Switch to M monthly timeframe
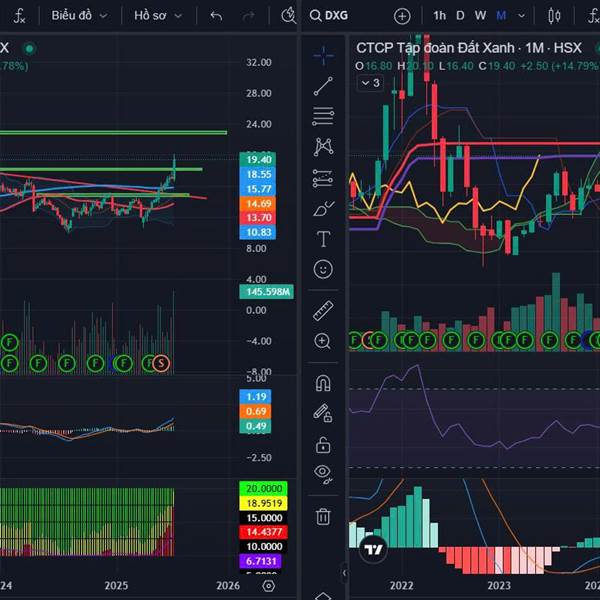The image size is (600, 600). pos(501,16)
